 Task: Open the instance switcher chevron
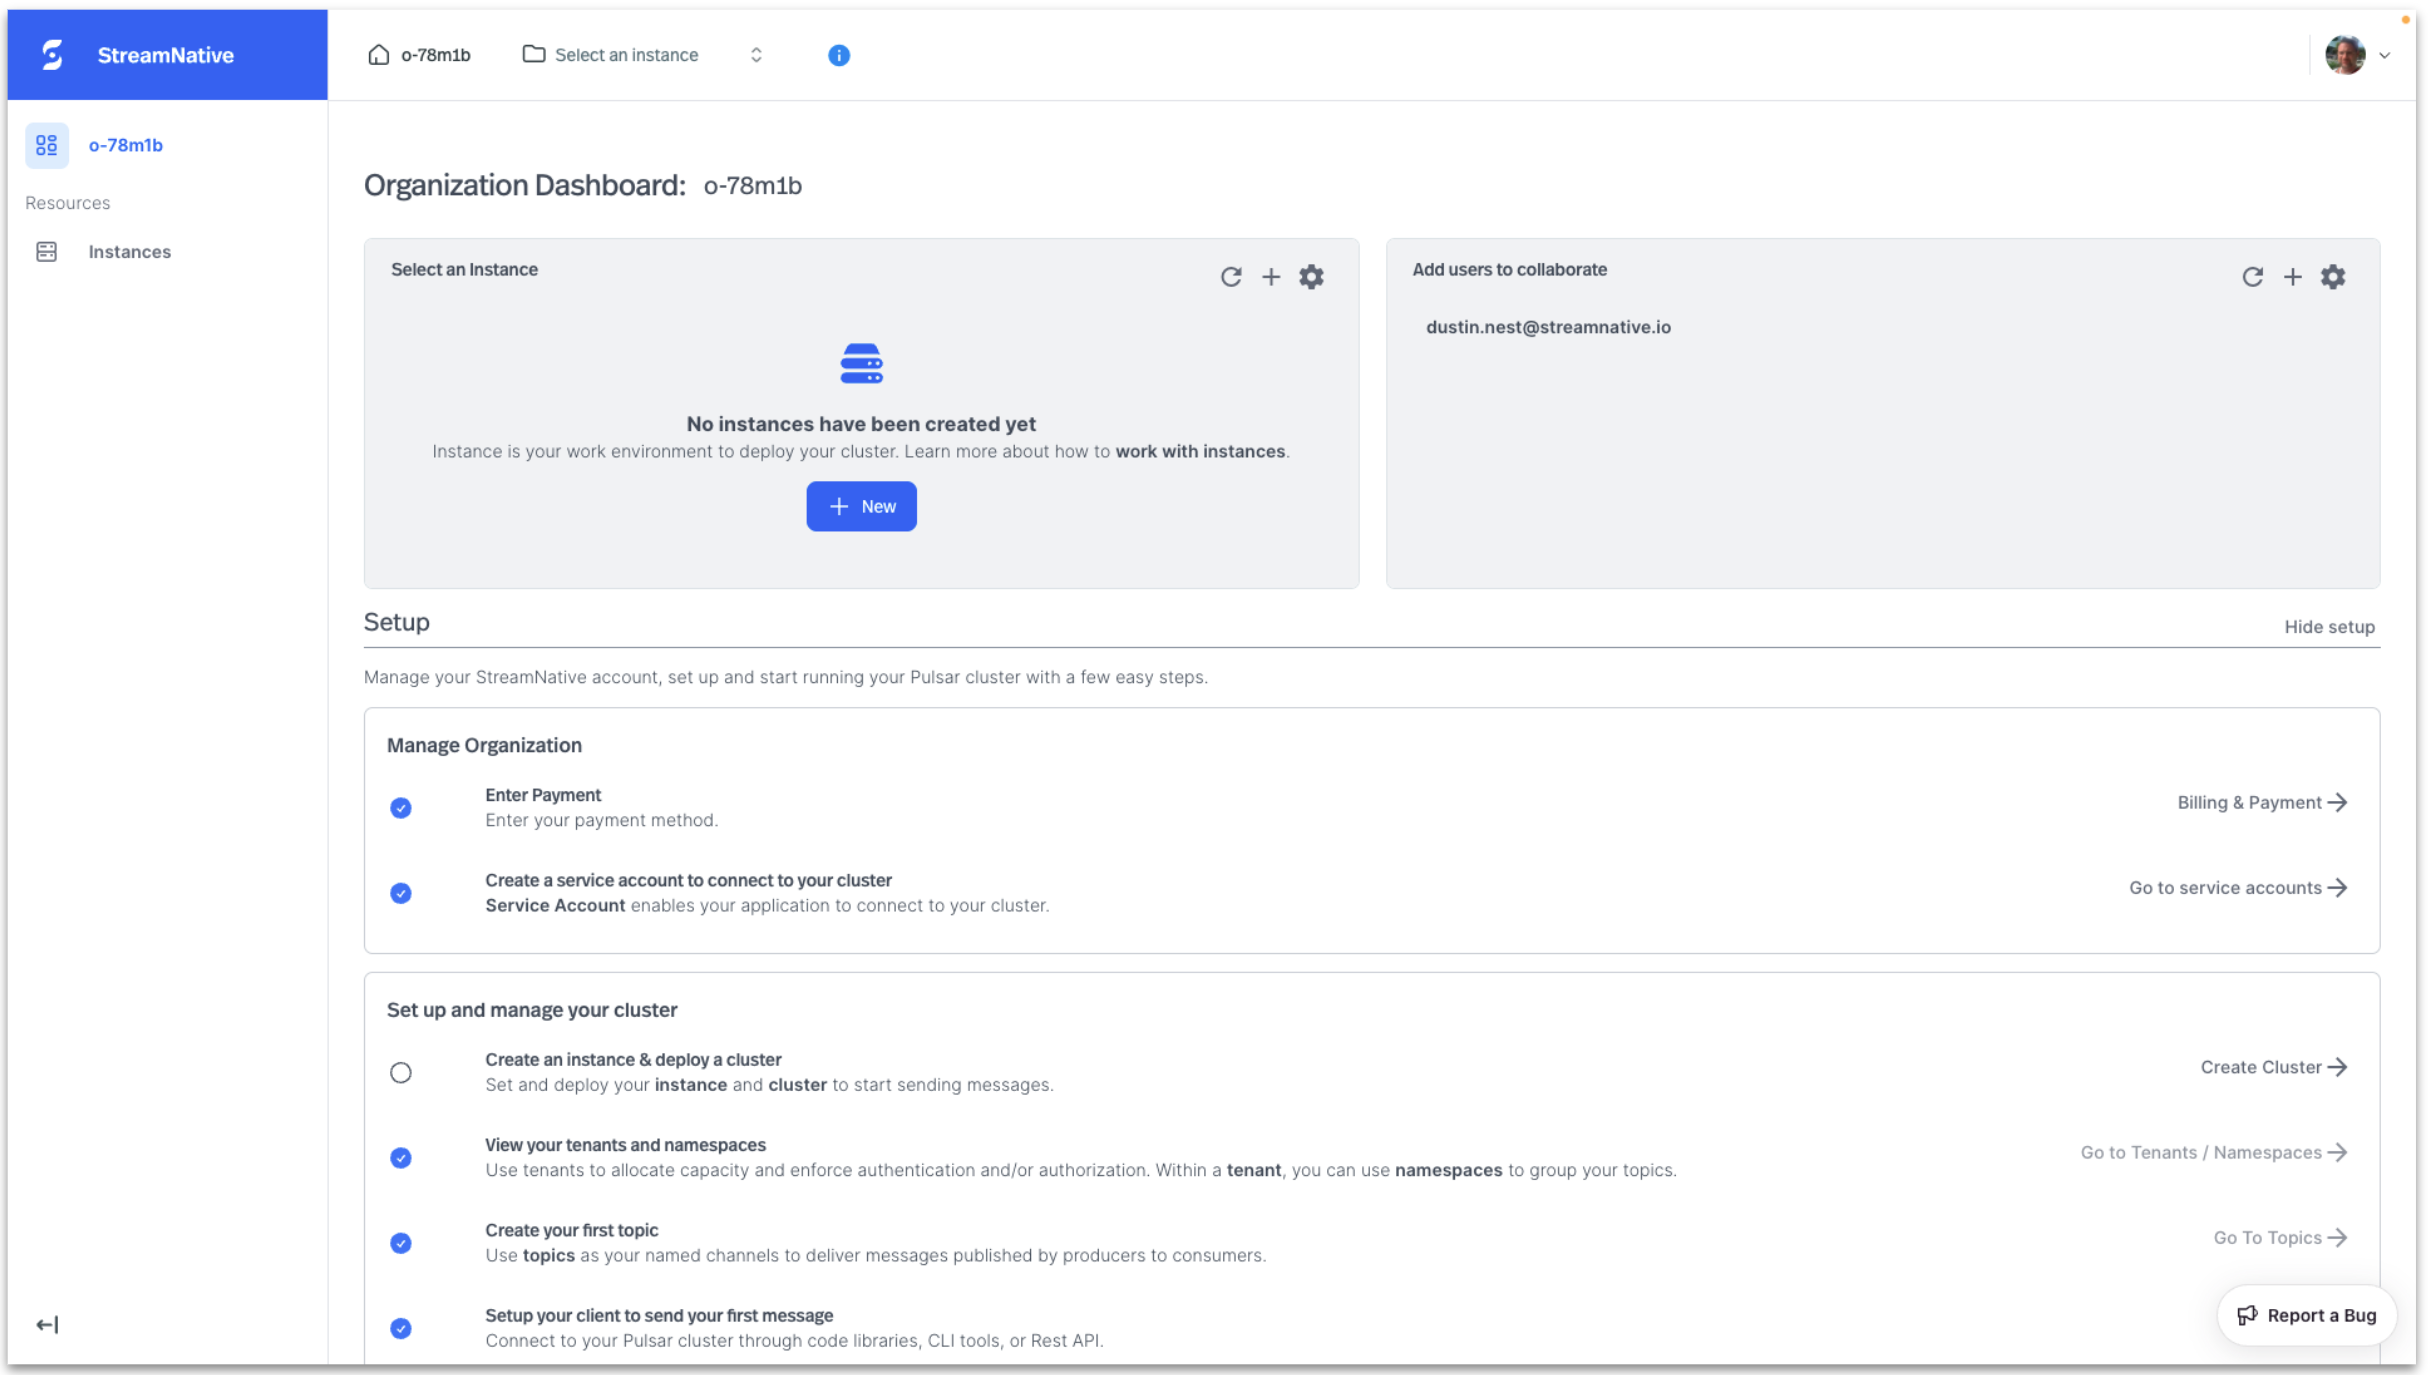click(x=756, y=55)
